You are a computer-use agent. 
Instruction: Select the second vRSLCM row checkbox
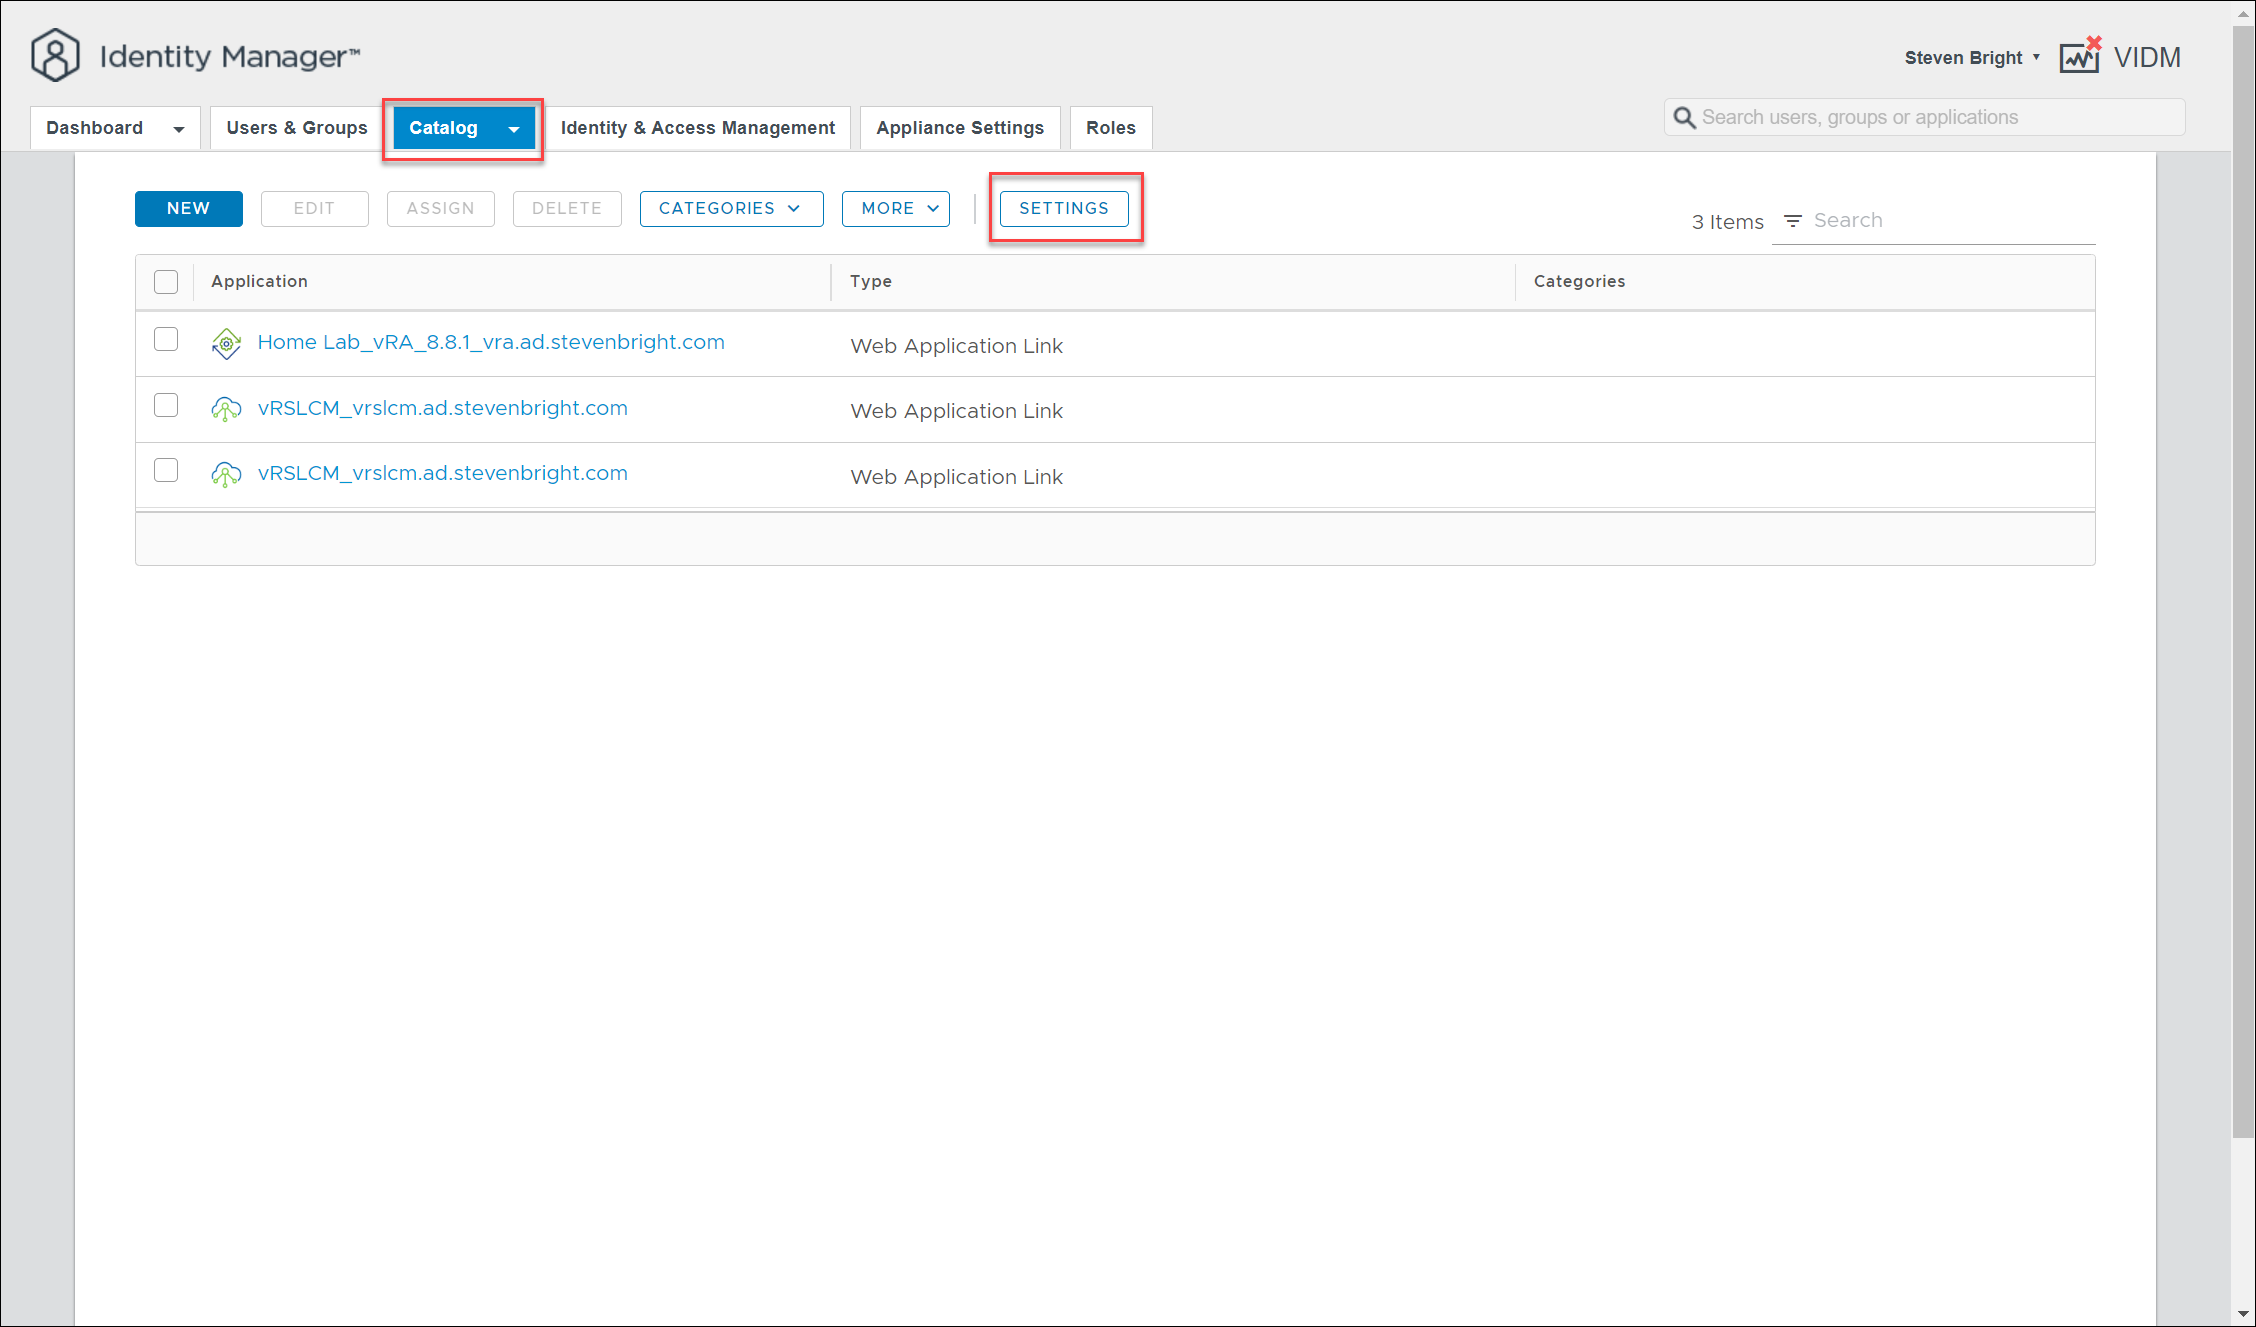166,471
